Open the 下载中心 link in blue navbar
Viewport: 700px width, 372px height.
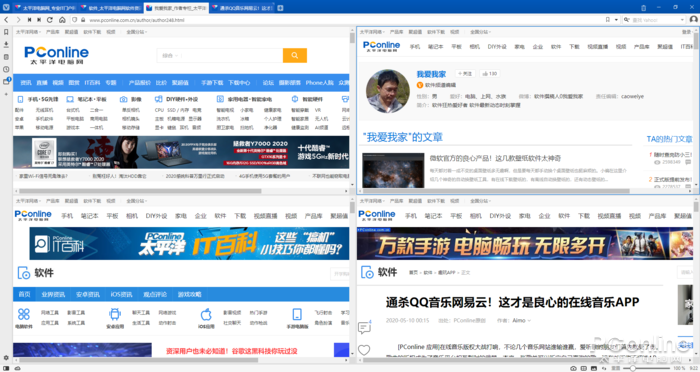coord(239,83)
